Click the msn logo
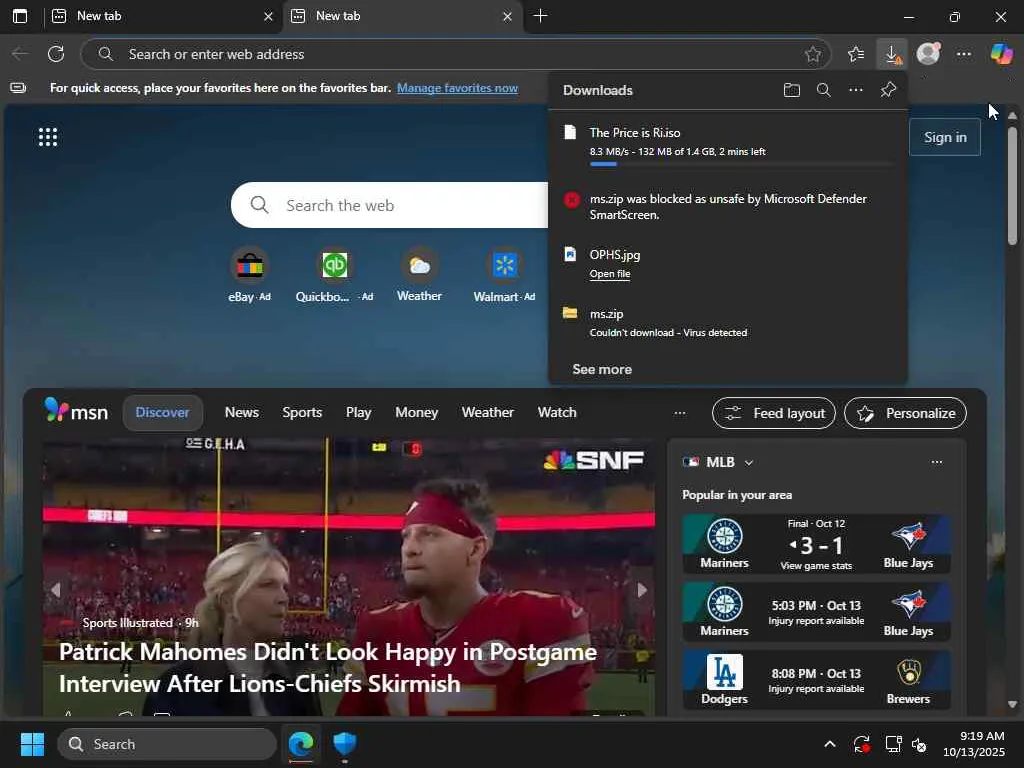The height and width of the screenshot is (768, 1024). pyautogui.click(x=76, y=411)
